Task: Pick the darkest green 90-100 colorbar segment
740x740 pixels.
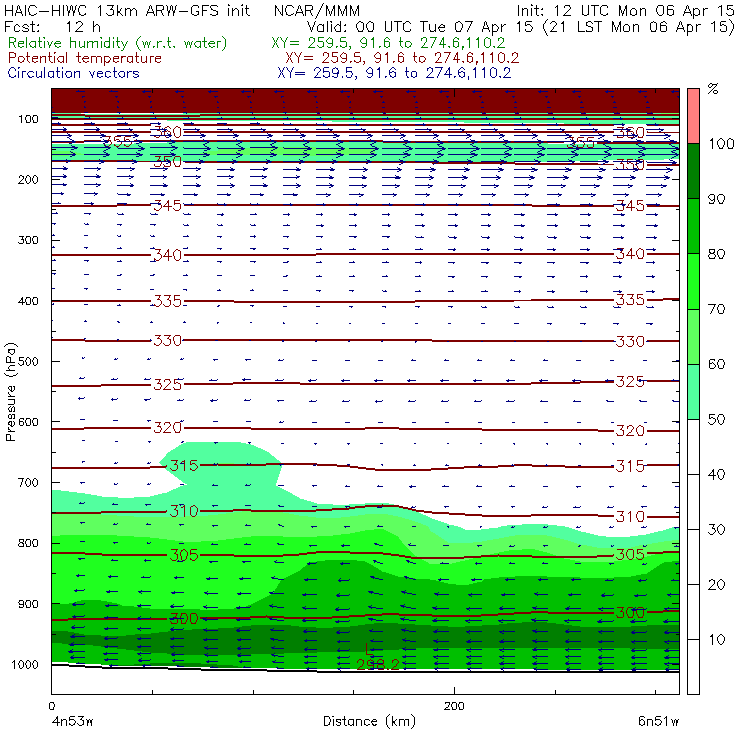Action: (x=693, y=171)
